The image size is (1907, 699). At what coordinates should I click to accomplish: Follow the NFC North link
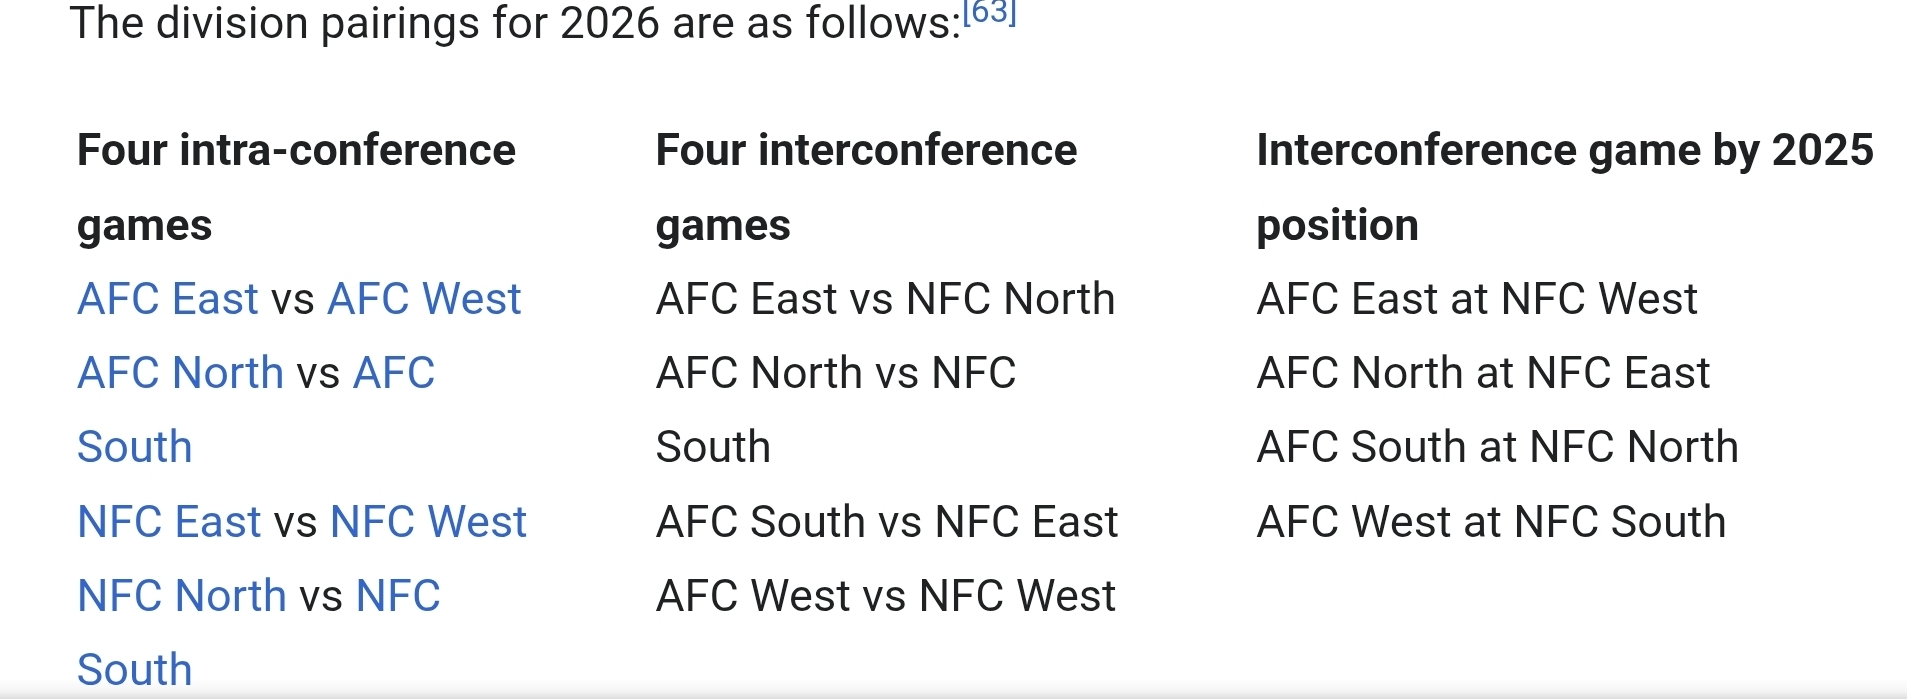181,596
